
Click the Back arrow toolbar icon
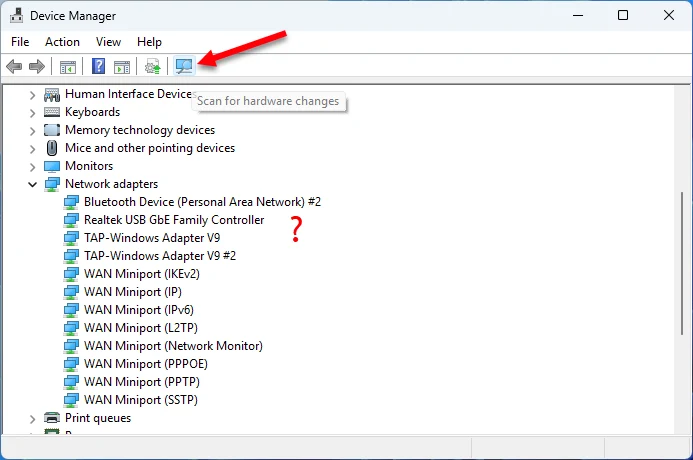point(14,67)
